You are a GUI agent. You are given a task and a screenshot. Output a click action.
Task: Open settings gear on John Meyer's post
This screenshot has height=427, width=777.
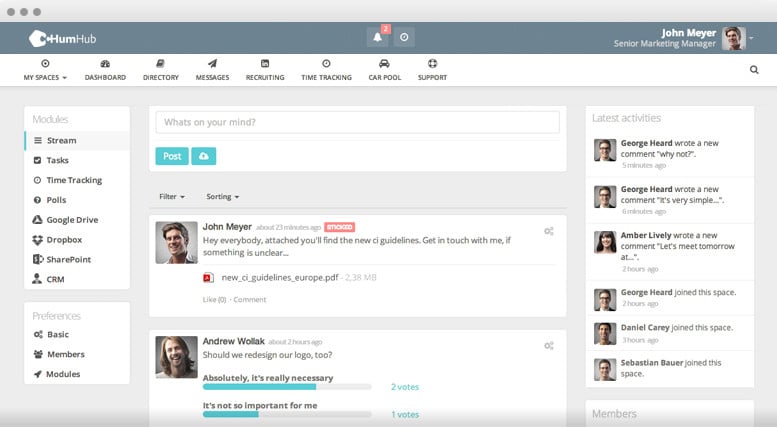pyautogui.click(x=549, y=231)
